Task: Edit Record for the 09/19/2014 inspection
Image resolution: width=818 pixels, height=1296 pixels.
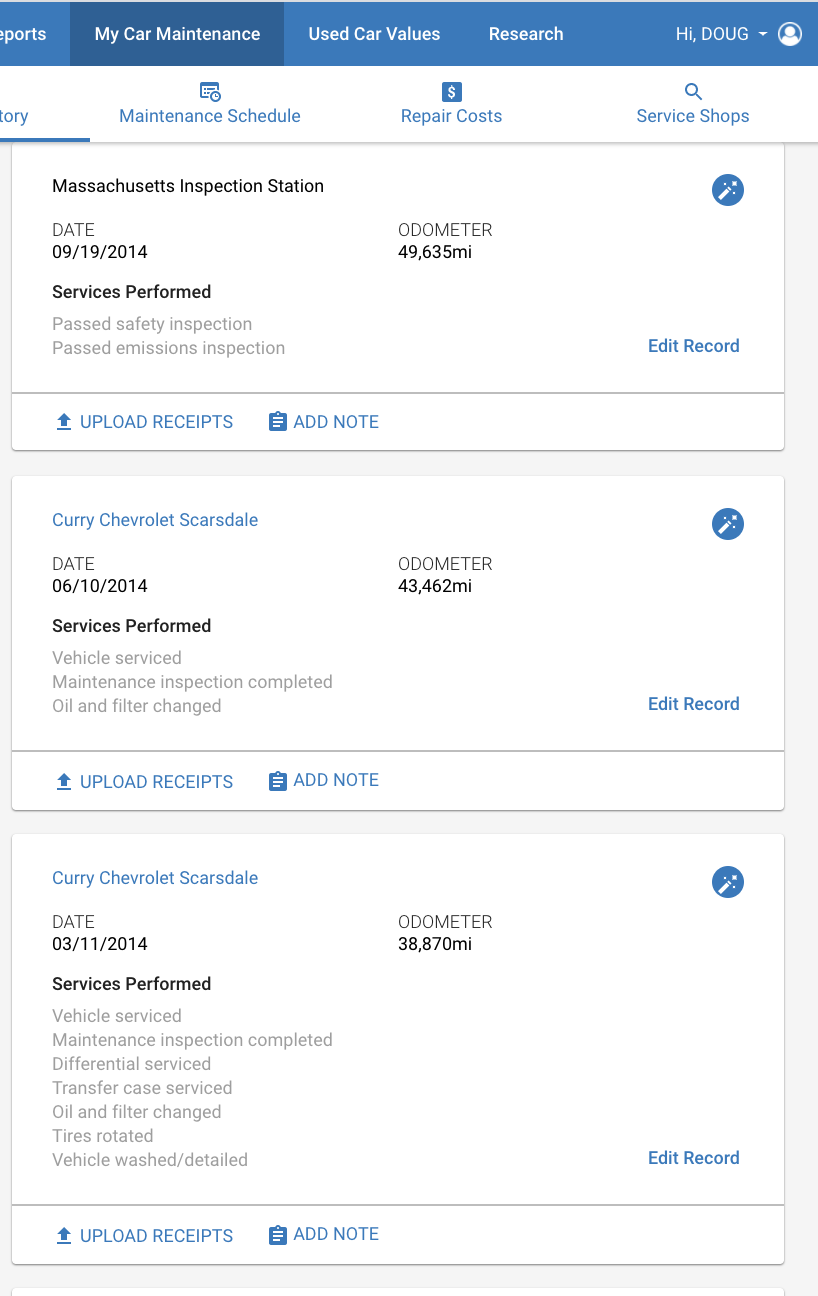Action: pyautogui.click(x=694, y=346)
